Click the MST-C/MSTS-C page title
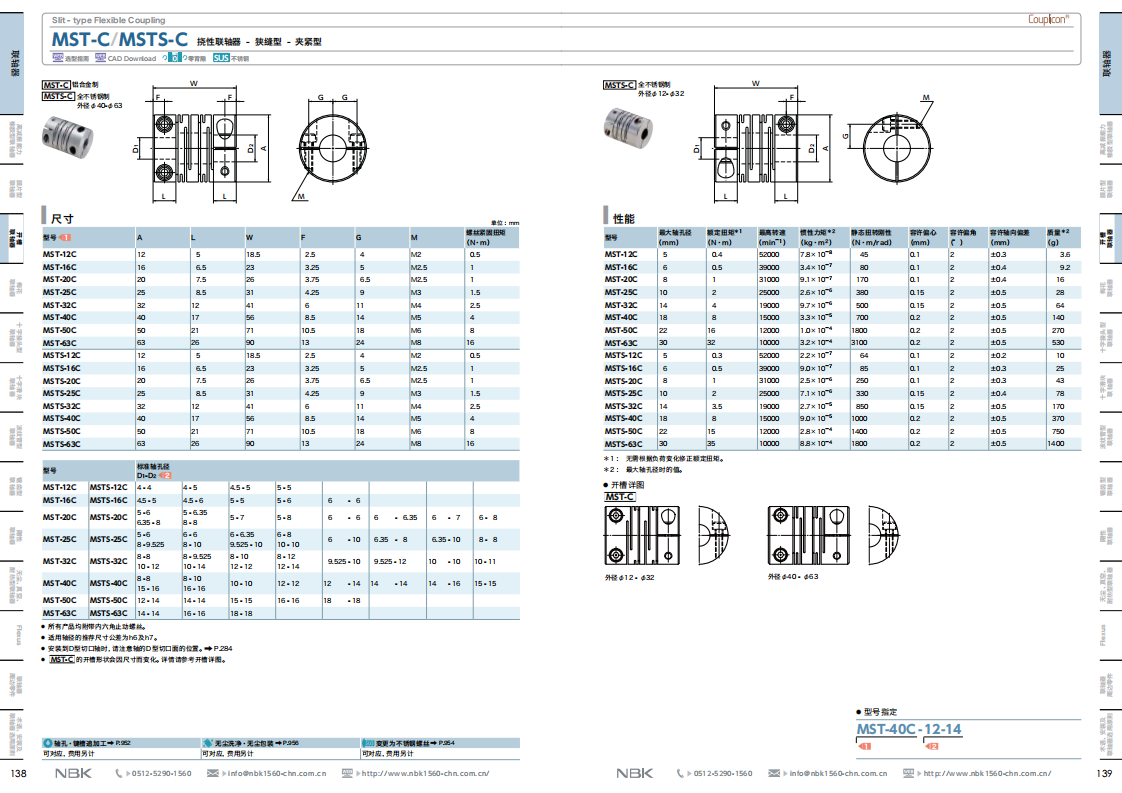The width and height of the screenshot is (1122, 793). click(x=119, y=39)
